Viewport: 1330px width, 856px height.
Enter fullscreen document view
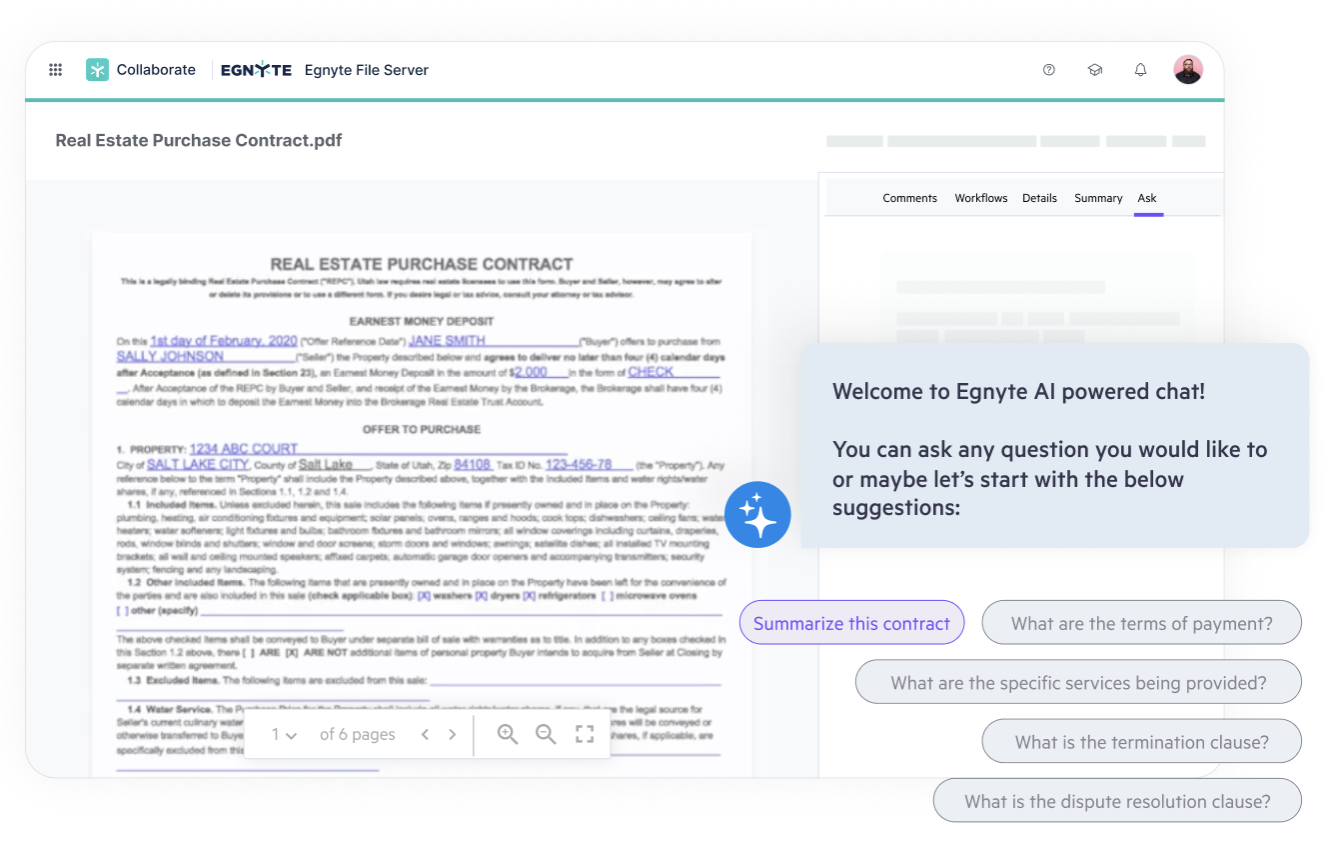[x=585, y=734]
